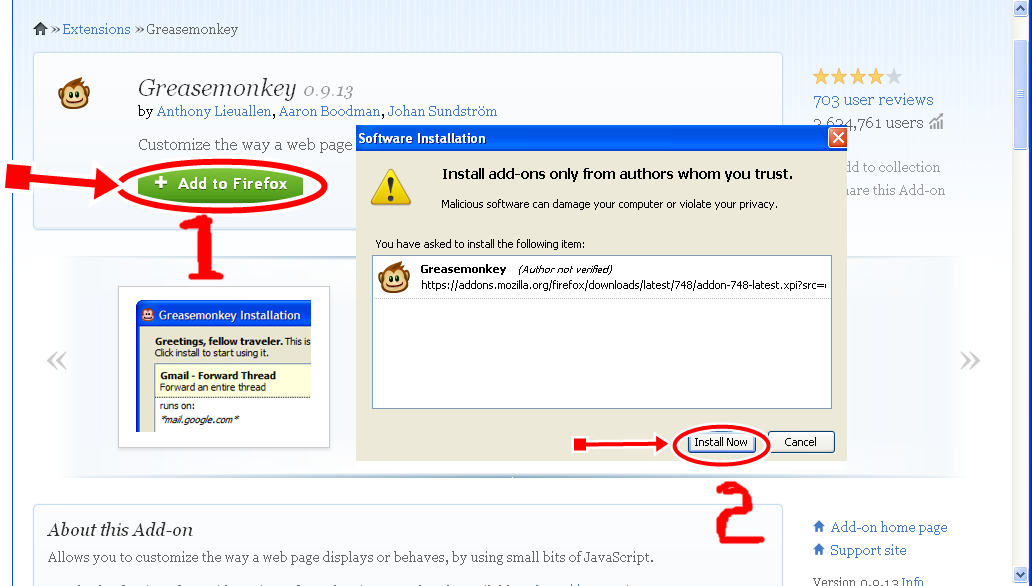Click the yellow warning triangle icon
Viewport: 1032px width, 586px height.
tap(391, 187)
